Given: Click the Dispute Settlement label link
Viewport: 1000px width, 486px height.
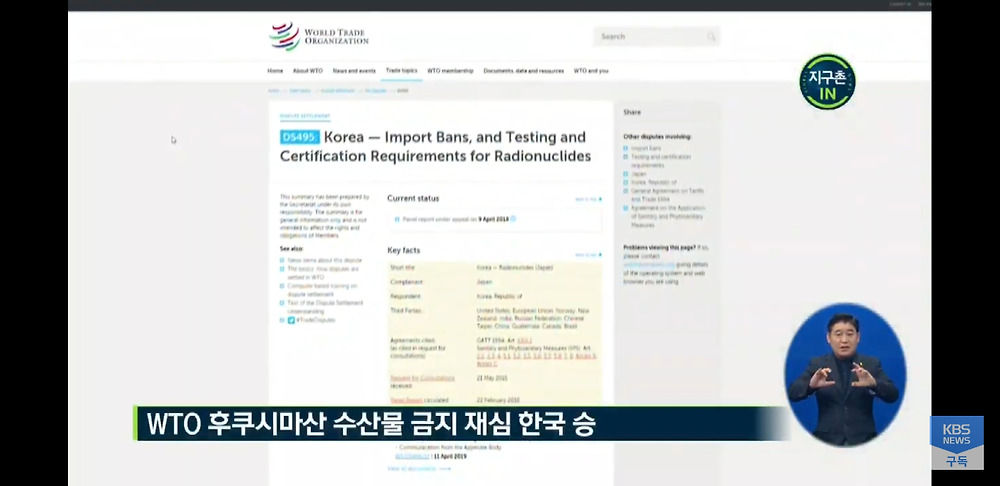Looking at the screenshot, I should pyautogui.click(x=305, y=116).
